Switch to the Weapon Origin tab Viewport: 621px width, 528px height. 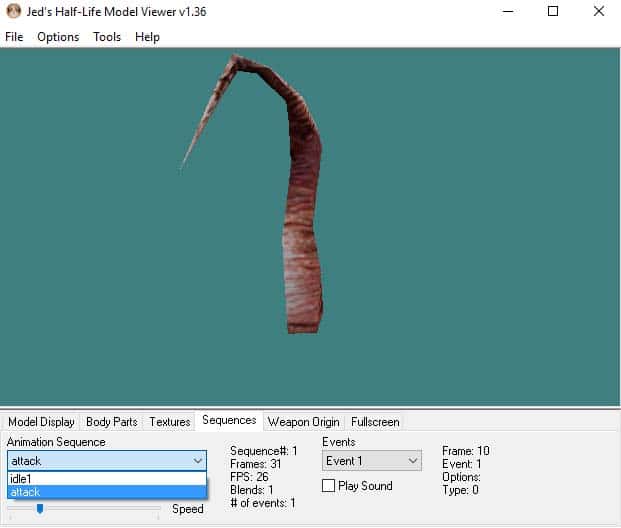pos(303,422)
